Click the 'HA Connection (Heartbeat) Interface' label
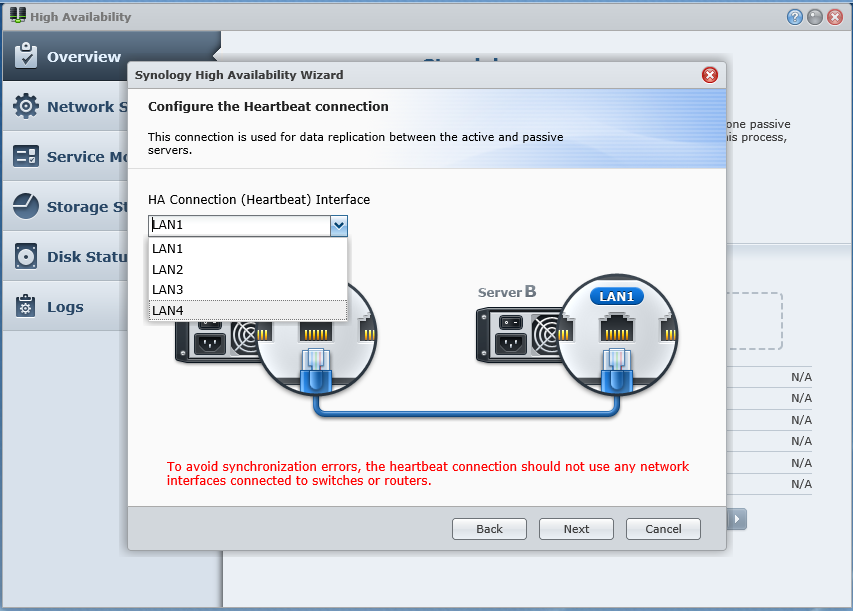Image resolution: width=853 pixels, height=611 pixels. tap(259, 200)
